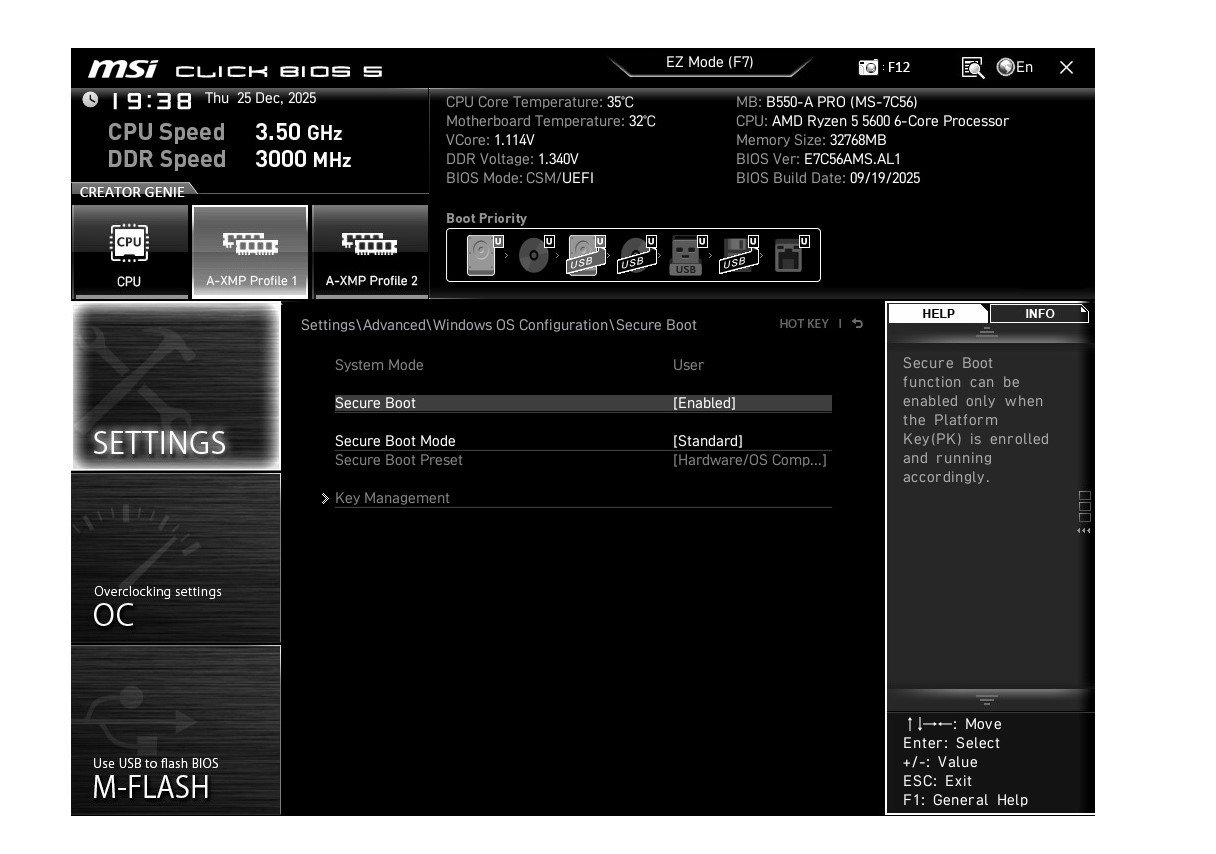Click the clock icon beside the time
This screenshot has height=854, width=1216.
click(90, 99)
